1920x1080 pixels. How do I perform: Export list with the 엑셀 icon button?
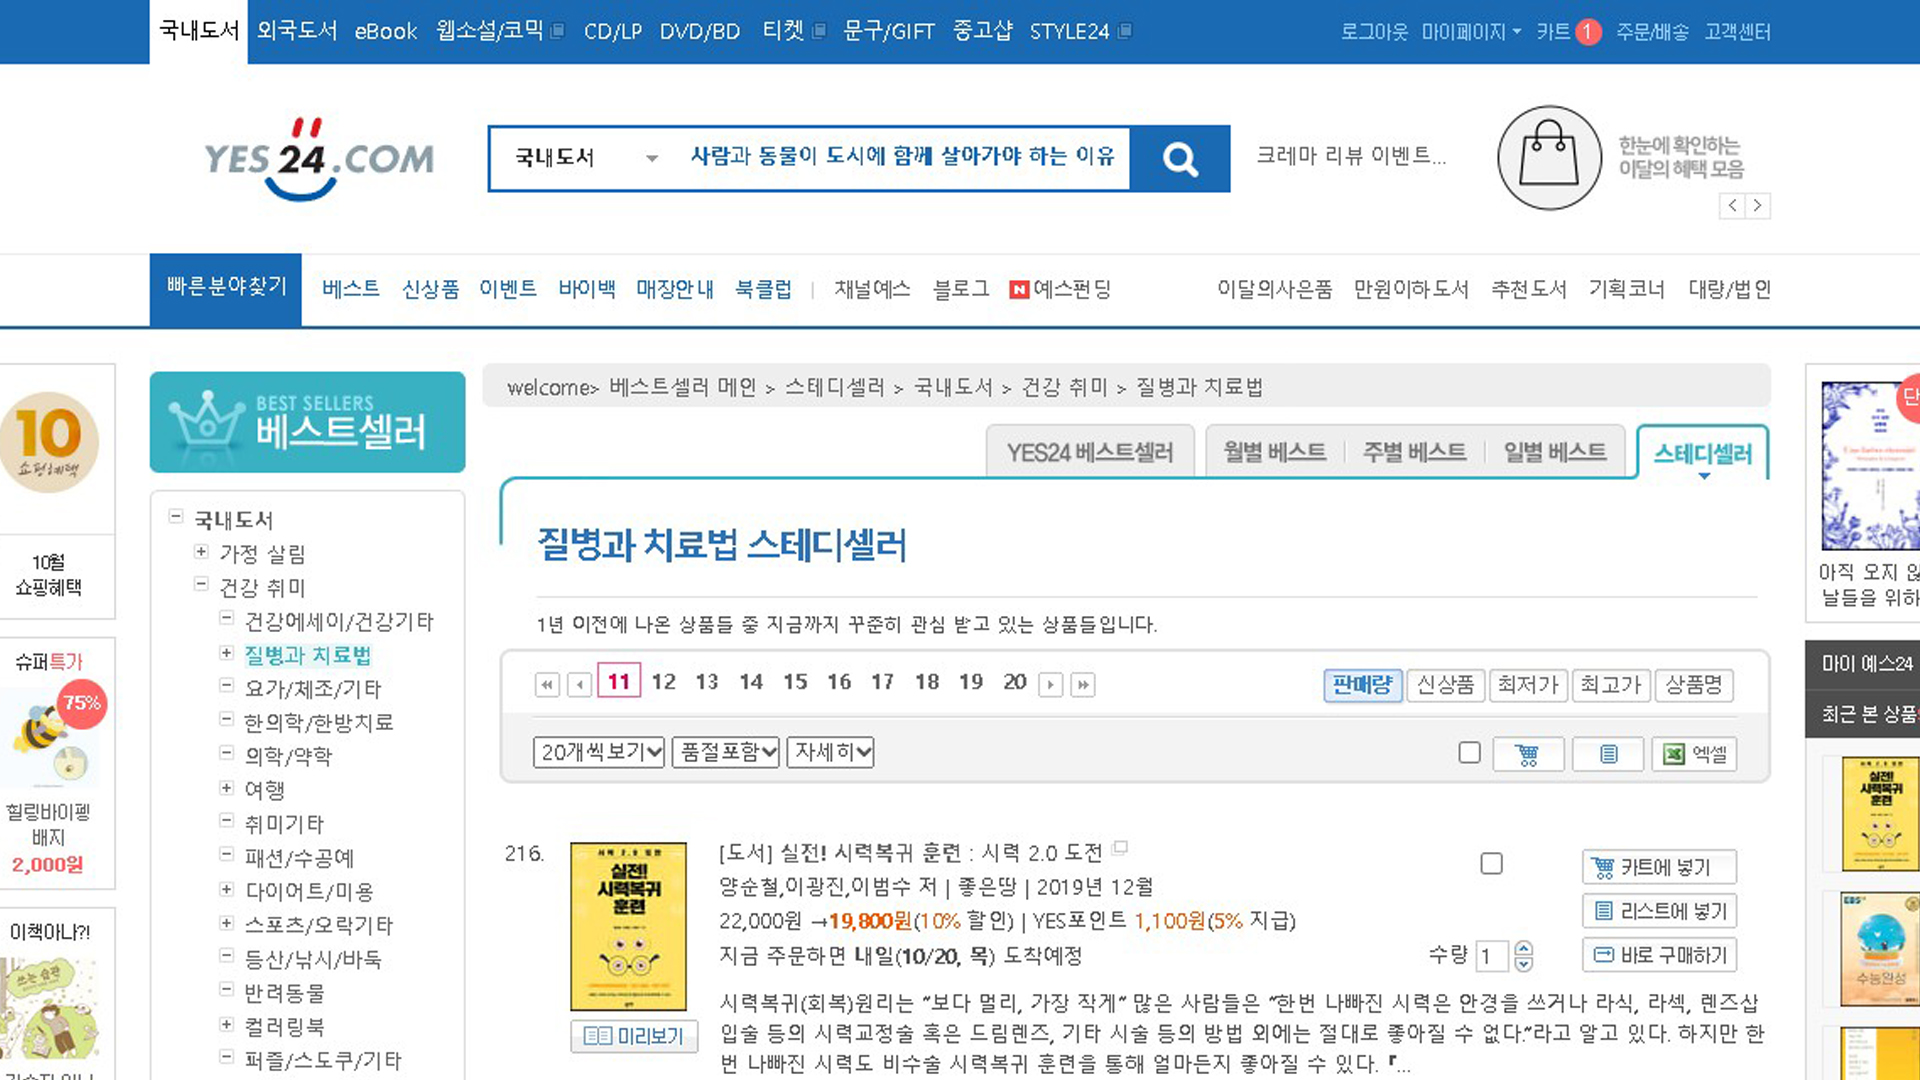point(1695,754)
